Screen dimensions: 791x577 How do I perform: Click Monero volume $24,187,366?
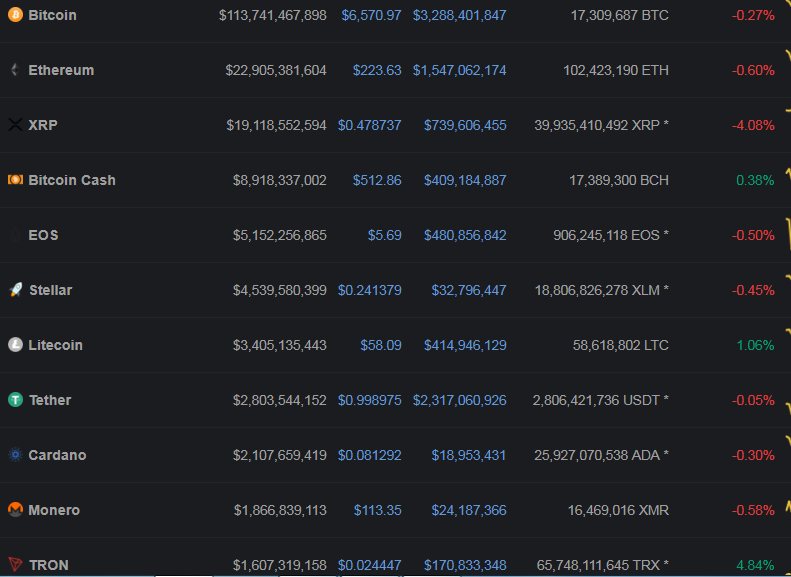pos(469,510)
